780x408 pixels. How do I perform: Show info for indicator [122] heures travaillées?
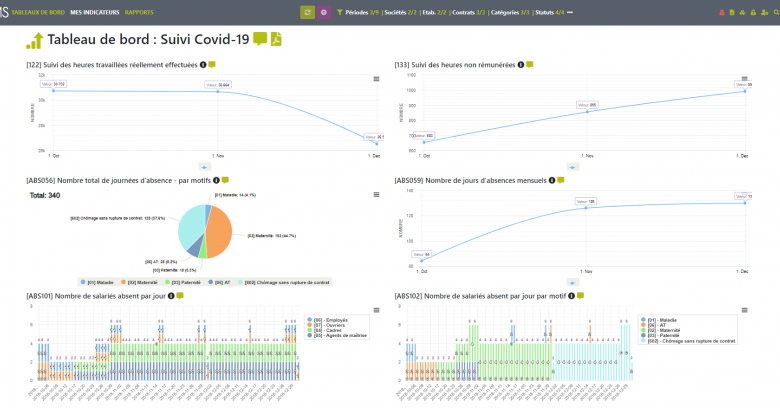[x=203, y=65]
